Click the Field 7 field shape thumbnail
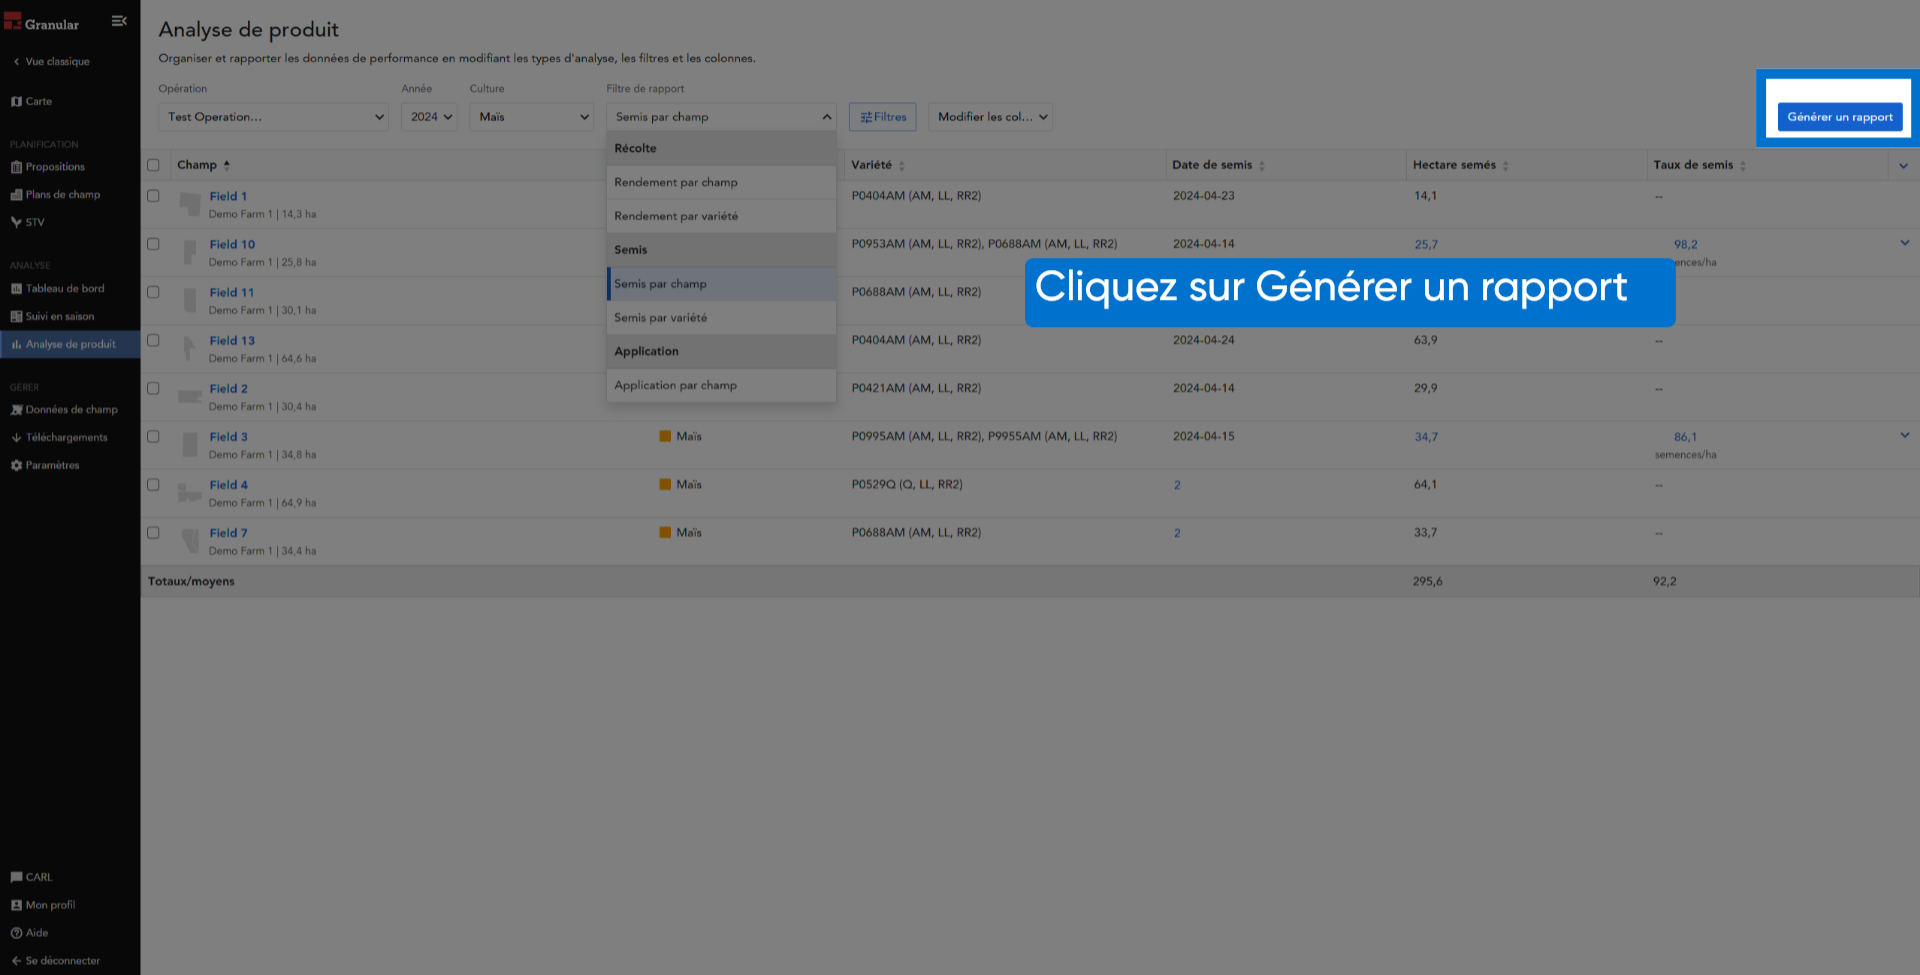 pyautogui.click(x=190, y=541)
